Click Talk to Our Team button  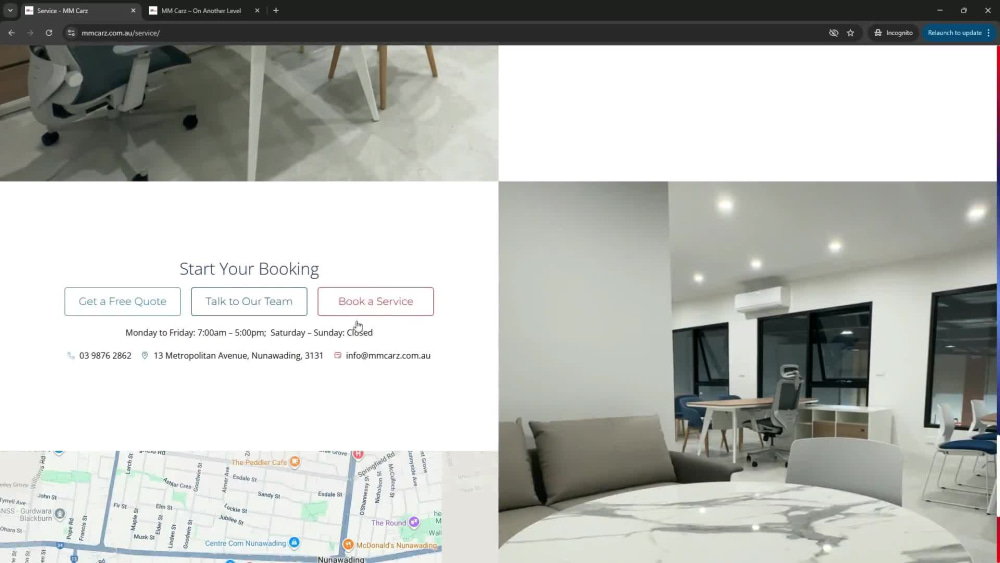[249, 302]
